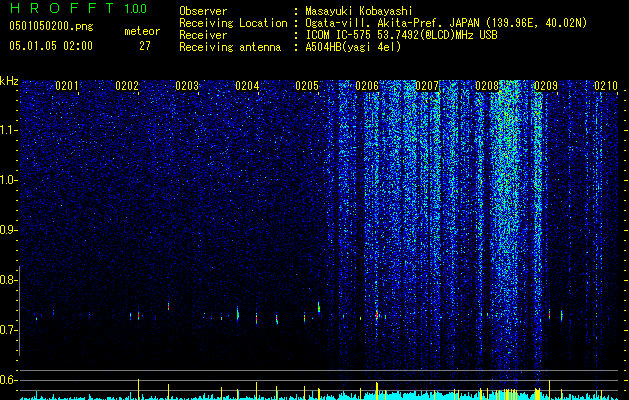629x400 pixels.
Task: Click the 0202 time marker
Action: click(x=127, y=86)
